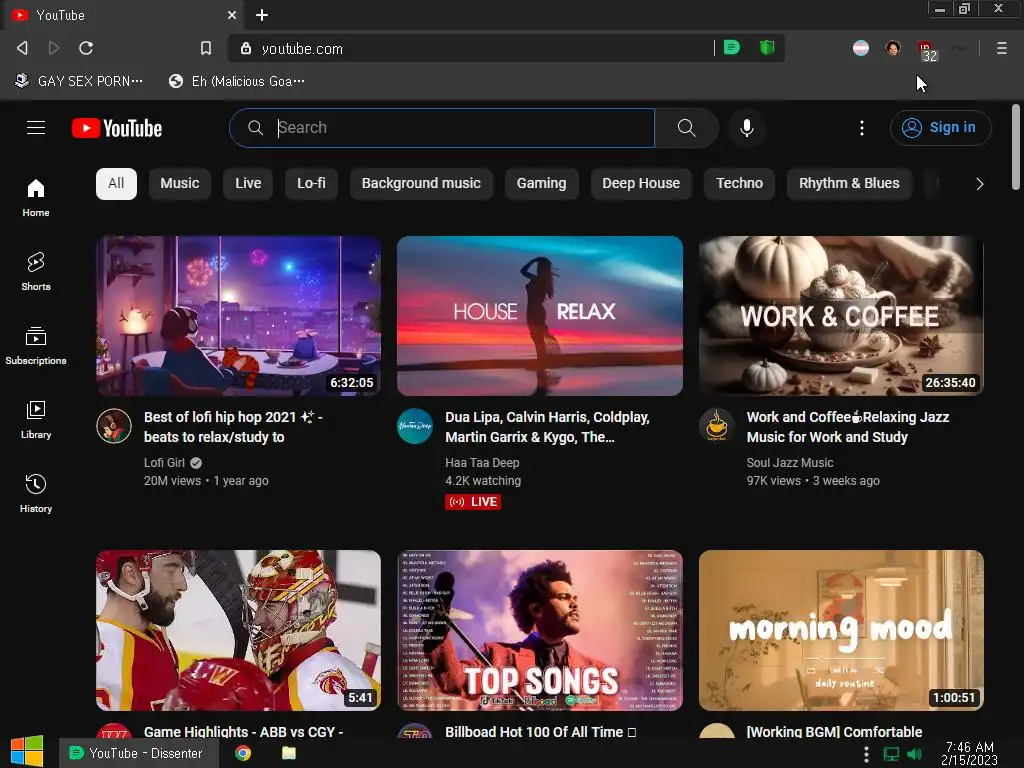
Task: Open Shorts from the sidebar
Action: tap(36, 272)
